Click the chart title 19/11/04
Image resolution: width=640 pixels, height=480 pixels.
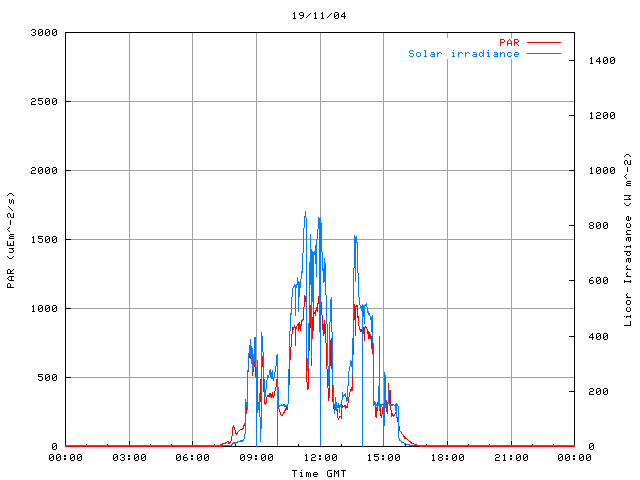[319, 16]
